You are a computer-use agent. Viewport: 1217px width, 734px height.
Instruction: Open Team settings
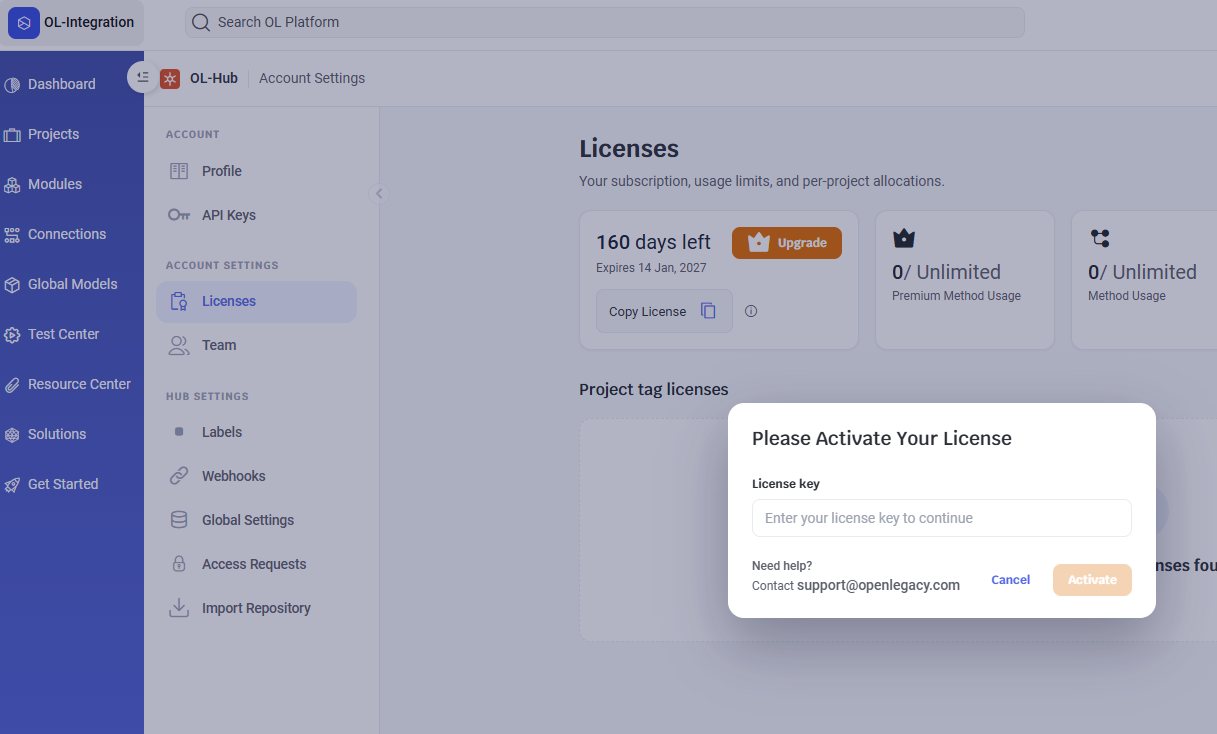tap(256, 345)
